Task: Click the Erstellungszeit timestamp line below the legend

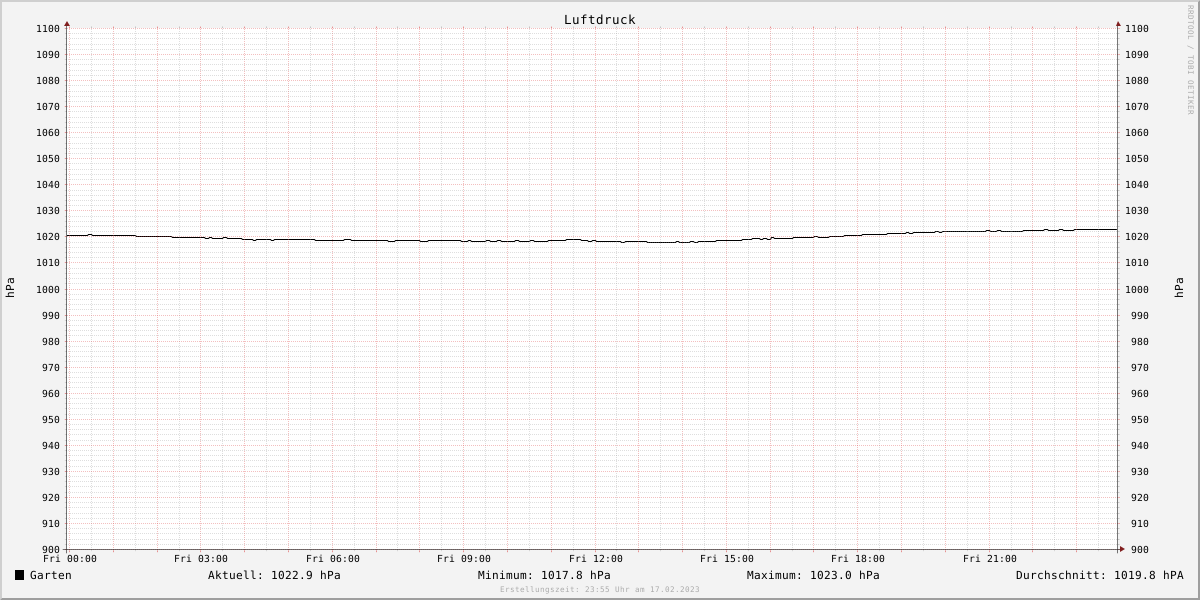Action: 600,590
